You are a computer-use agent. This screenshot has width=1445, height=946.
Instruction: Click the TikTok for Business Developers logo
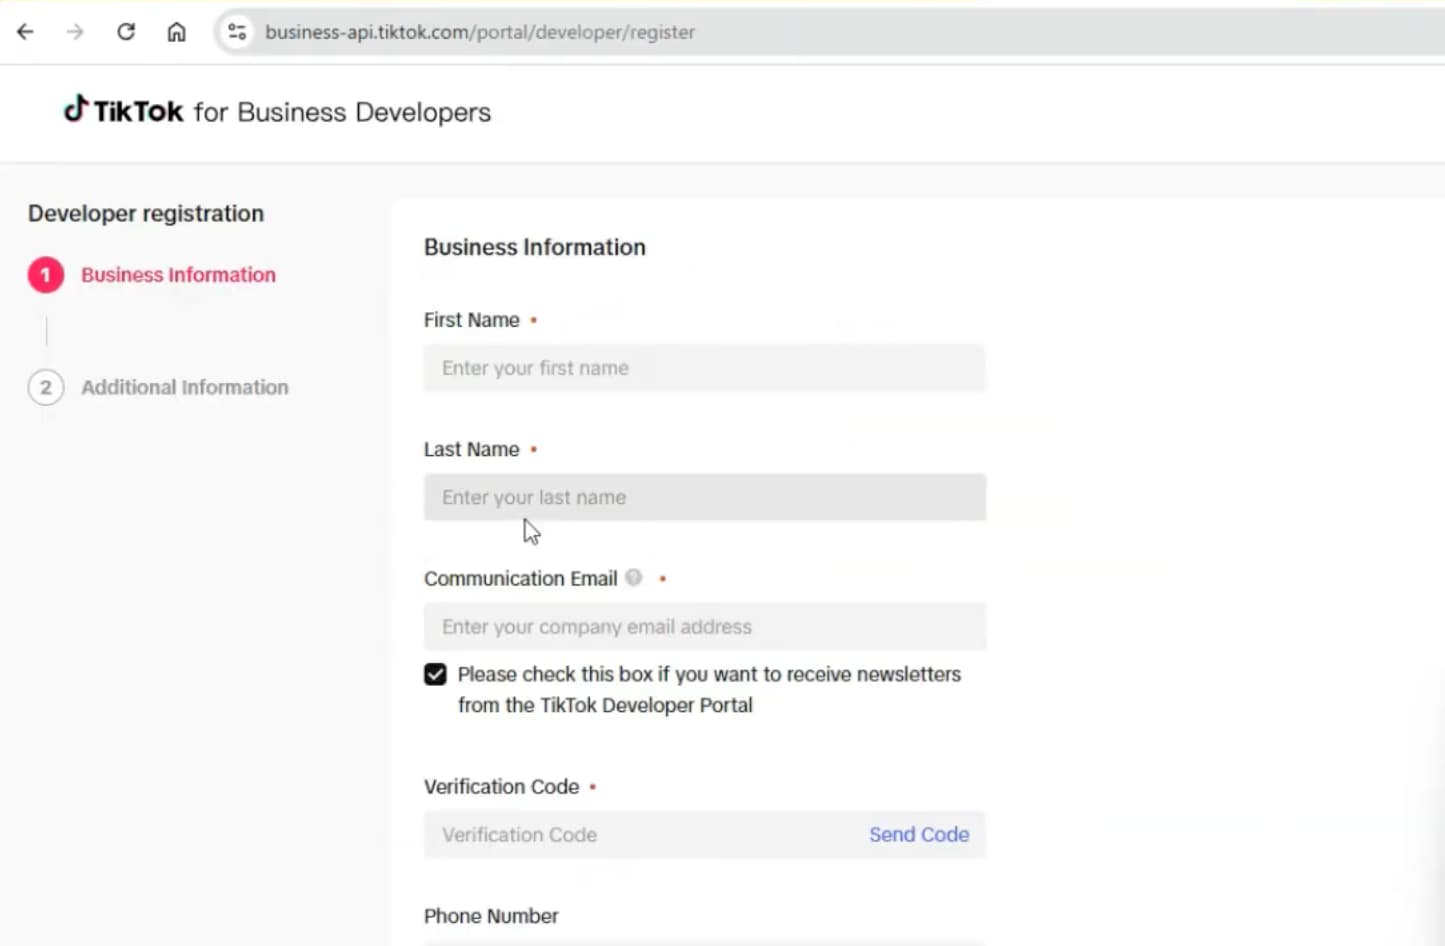coord(277,111)
